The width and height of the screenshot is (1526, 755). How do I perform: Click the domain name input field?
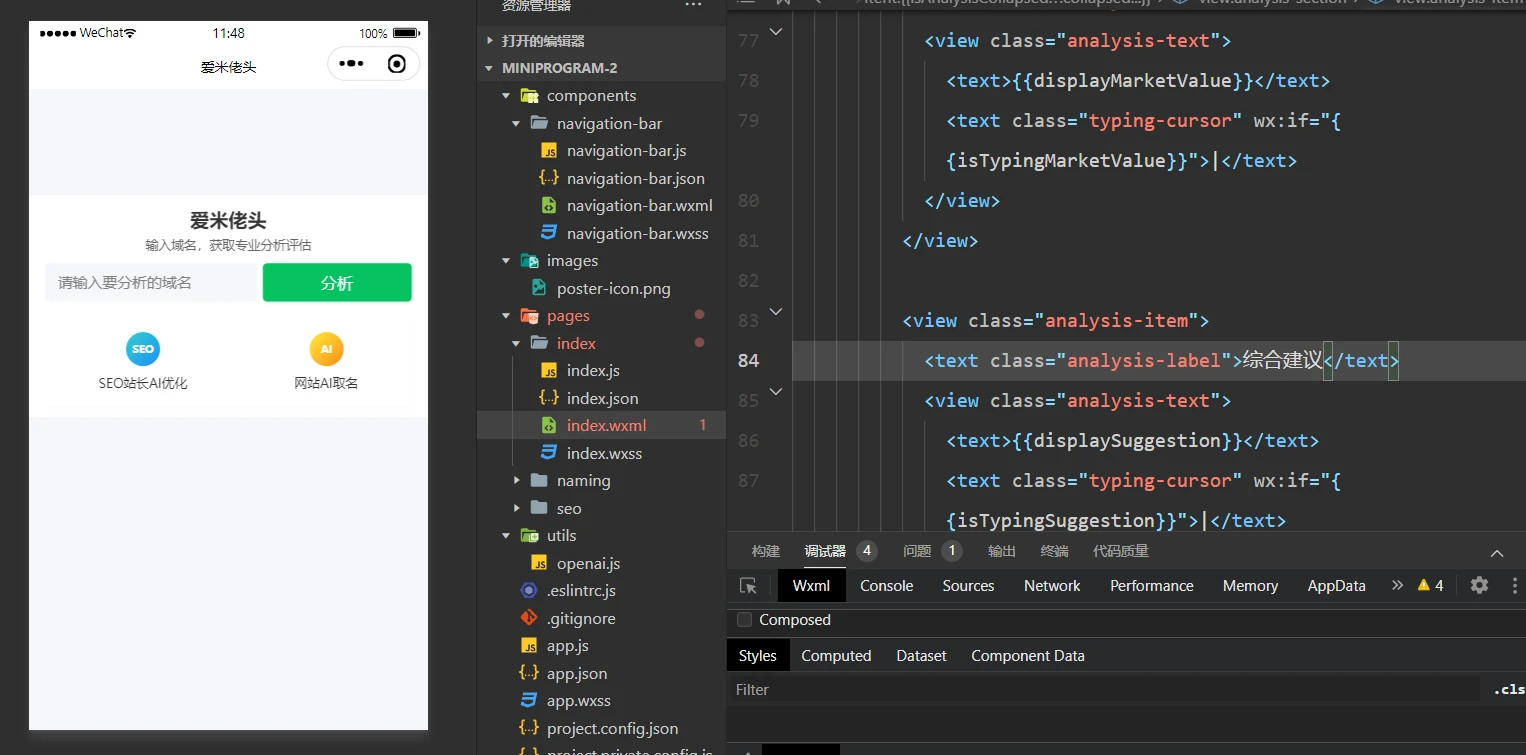[150, 283]
